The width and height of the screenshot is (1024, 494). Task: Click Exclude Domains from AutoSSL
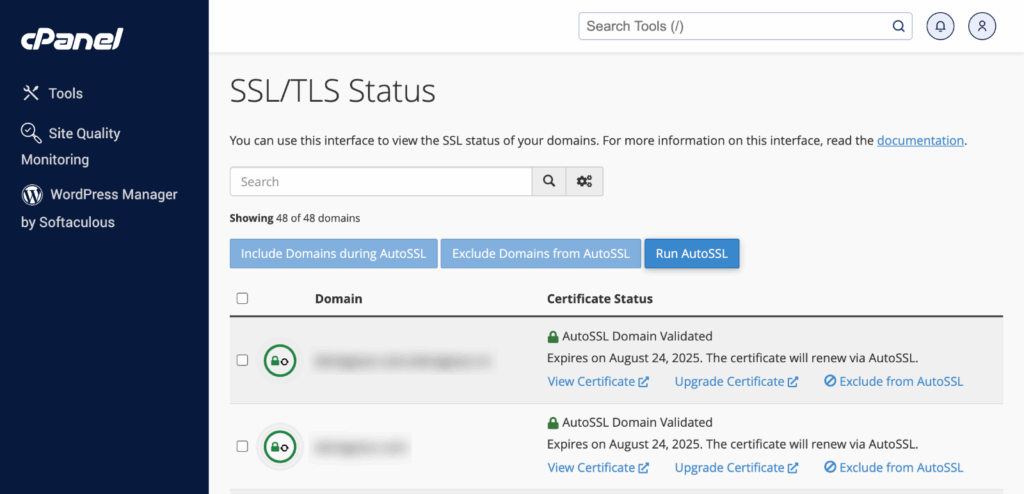(x=541, y=254)
